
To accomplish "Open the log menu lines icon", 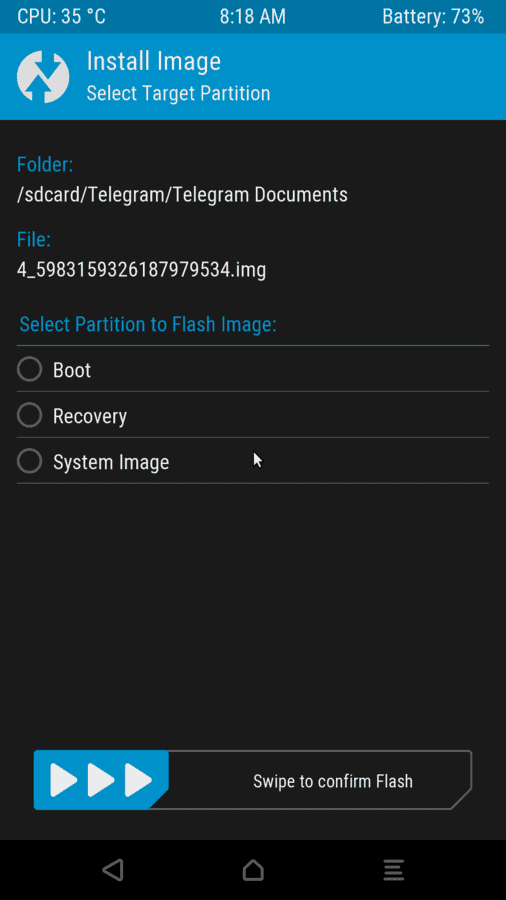I will point(394,870).
